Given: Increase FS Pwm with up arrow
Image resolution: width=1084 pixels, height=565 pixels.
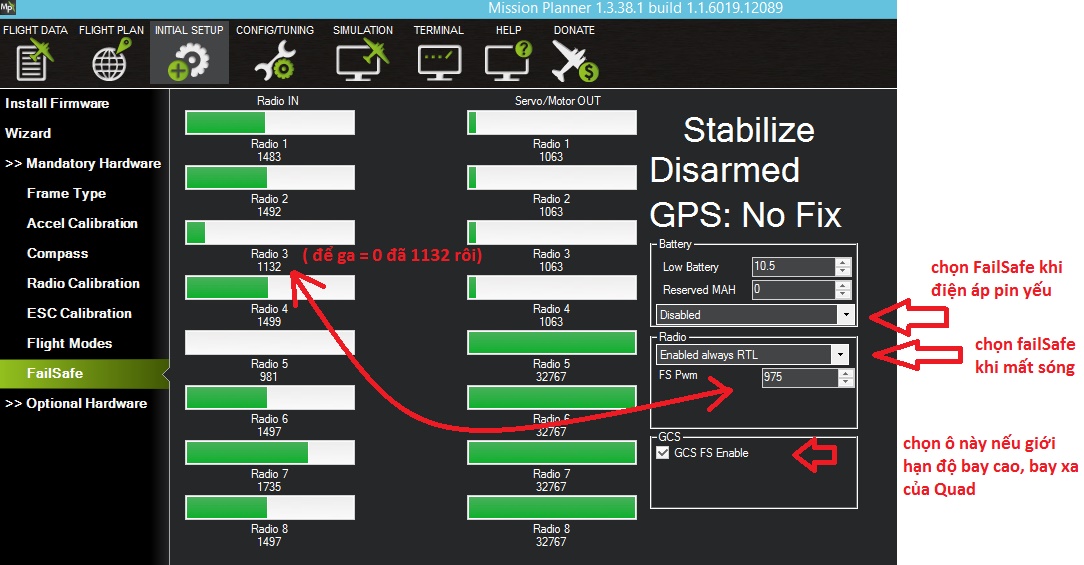Looking at the screenshot, I should 845,373.
